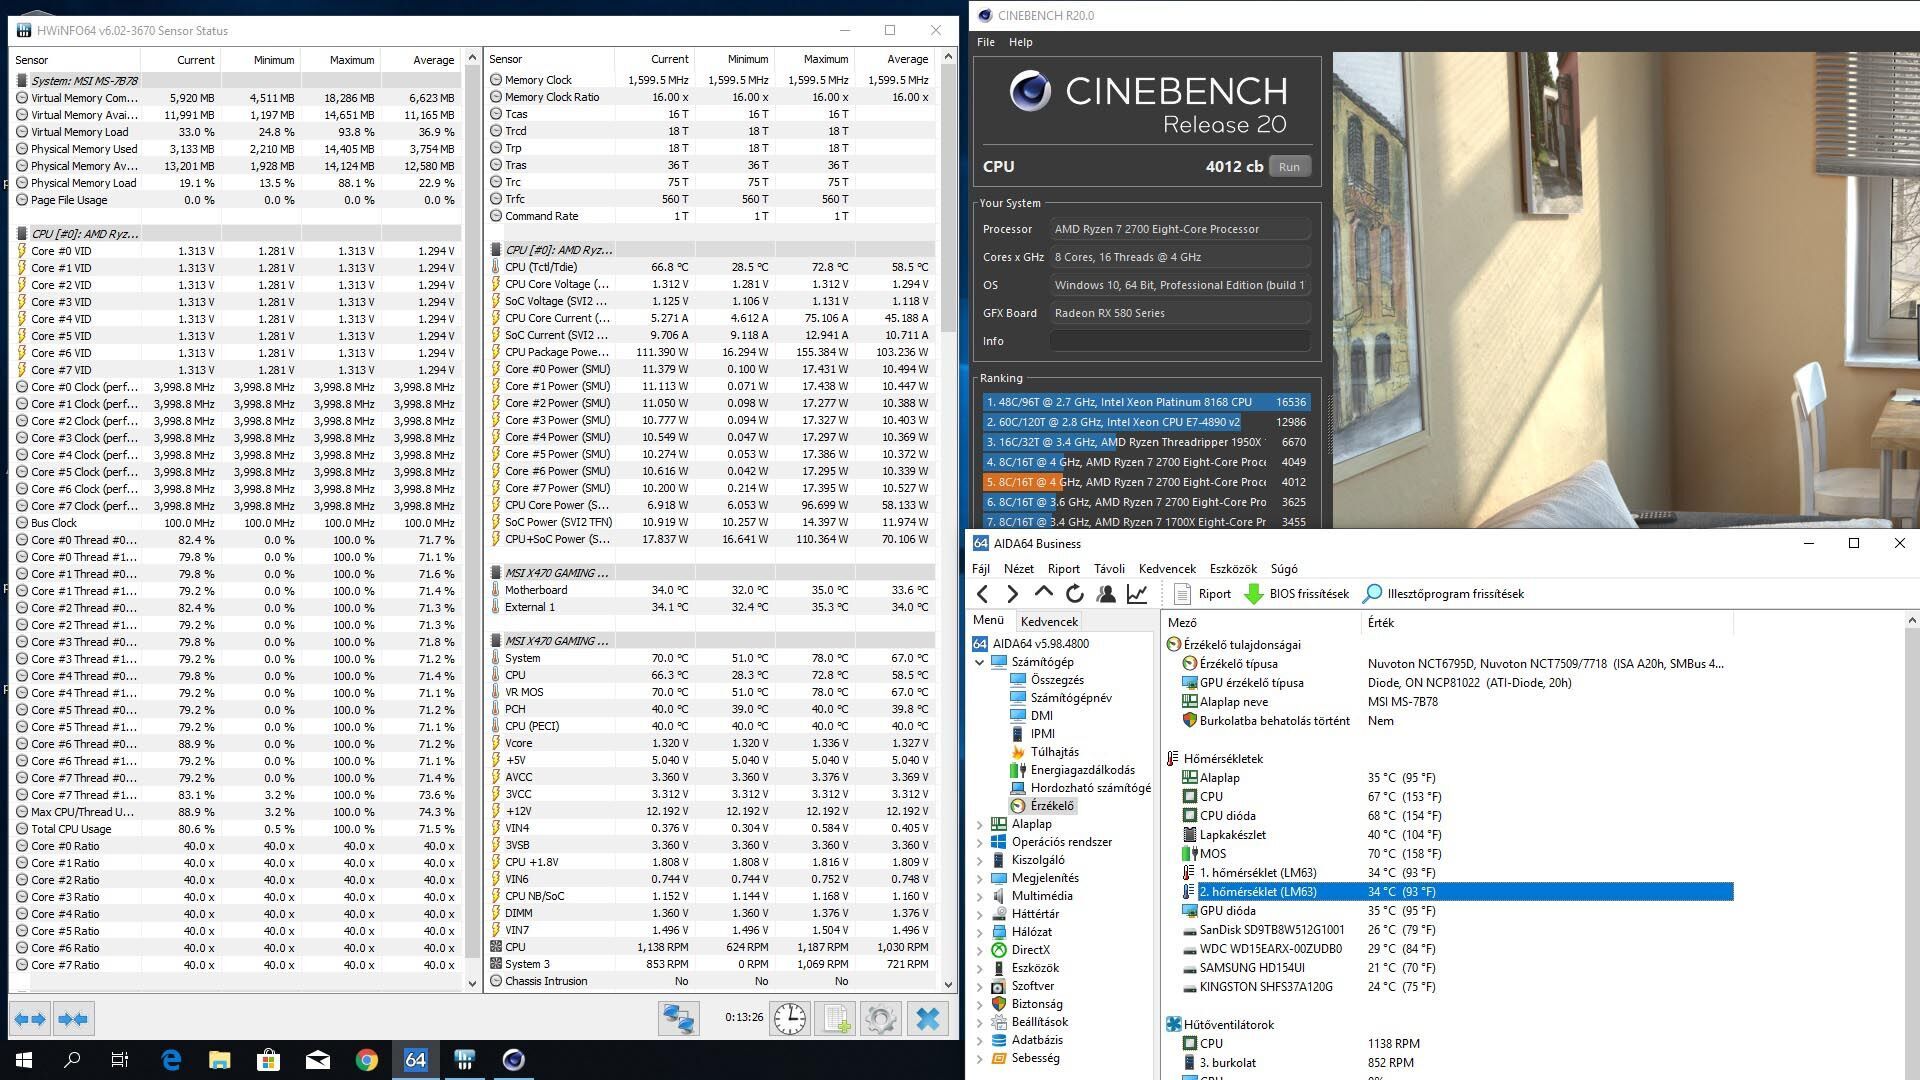The image size is (1920, 1080).
Task: Launch Chrome from taskbar
Action: pos(367,1060)
